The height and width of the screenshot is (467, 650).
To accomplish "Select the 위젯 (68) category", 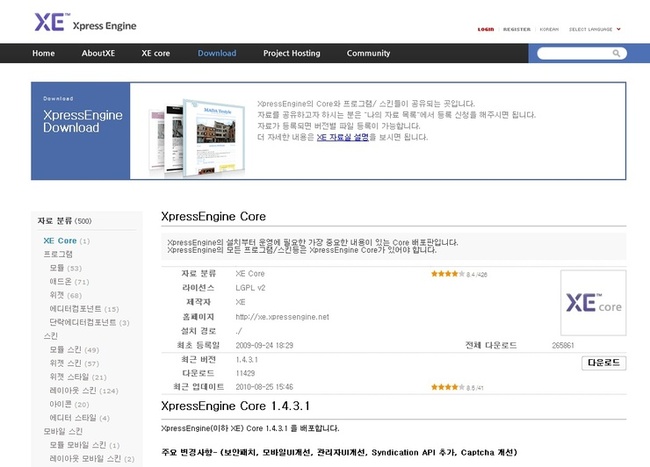I will click(x=65, y=295).
